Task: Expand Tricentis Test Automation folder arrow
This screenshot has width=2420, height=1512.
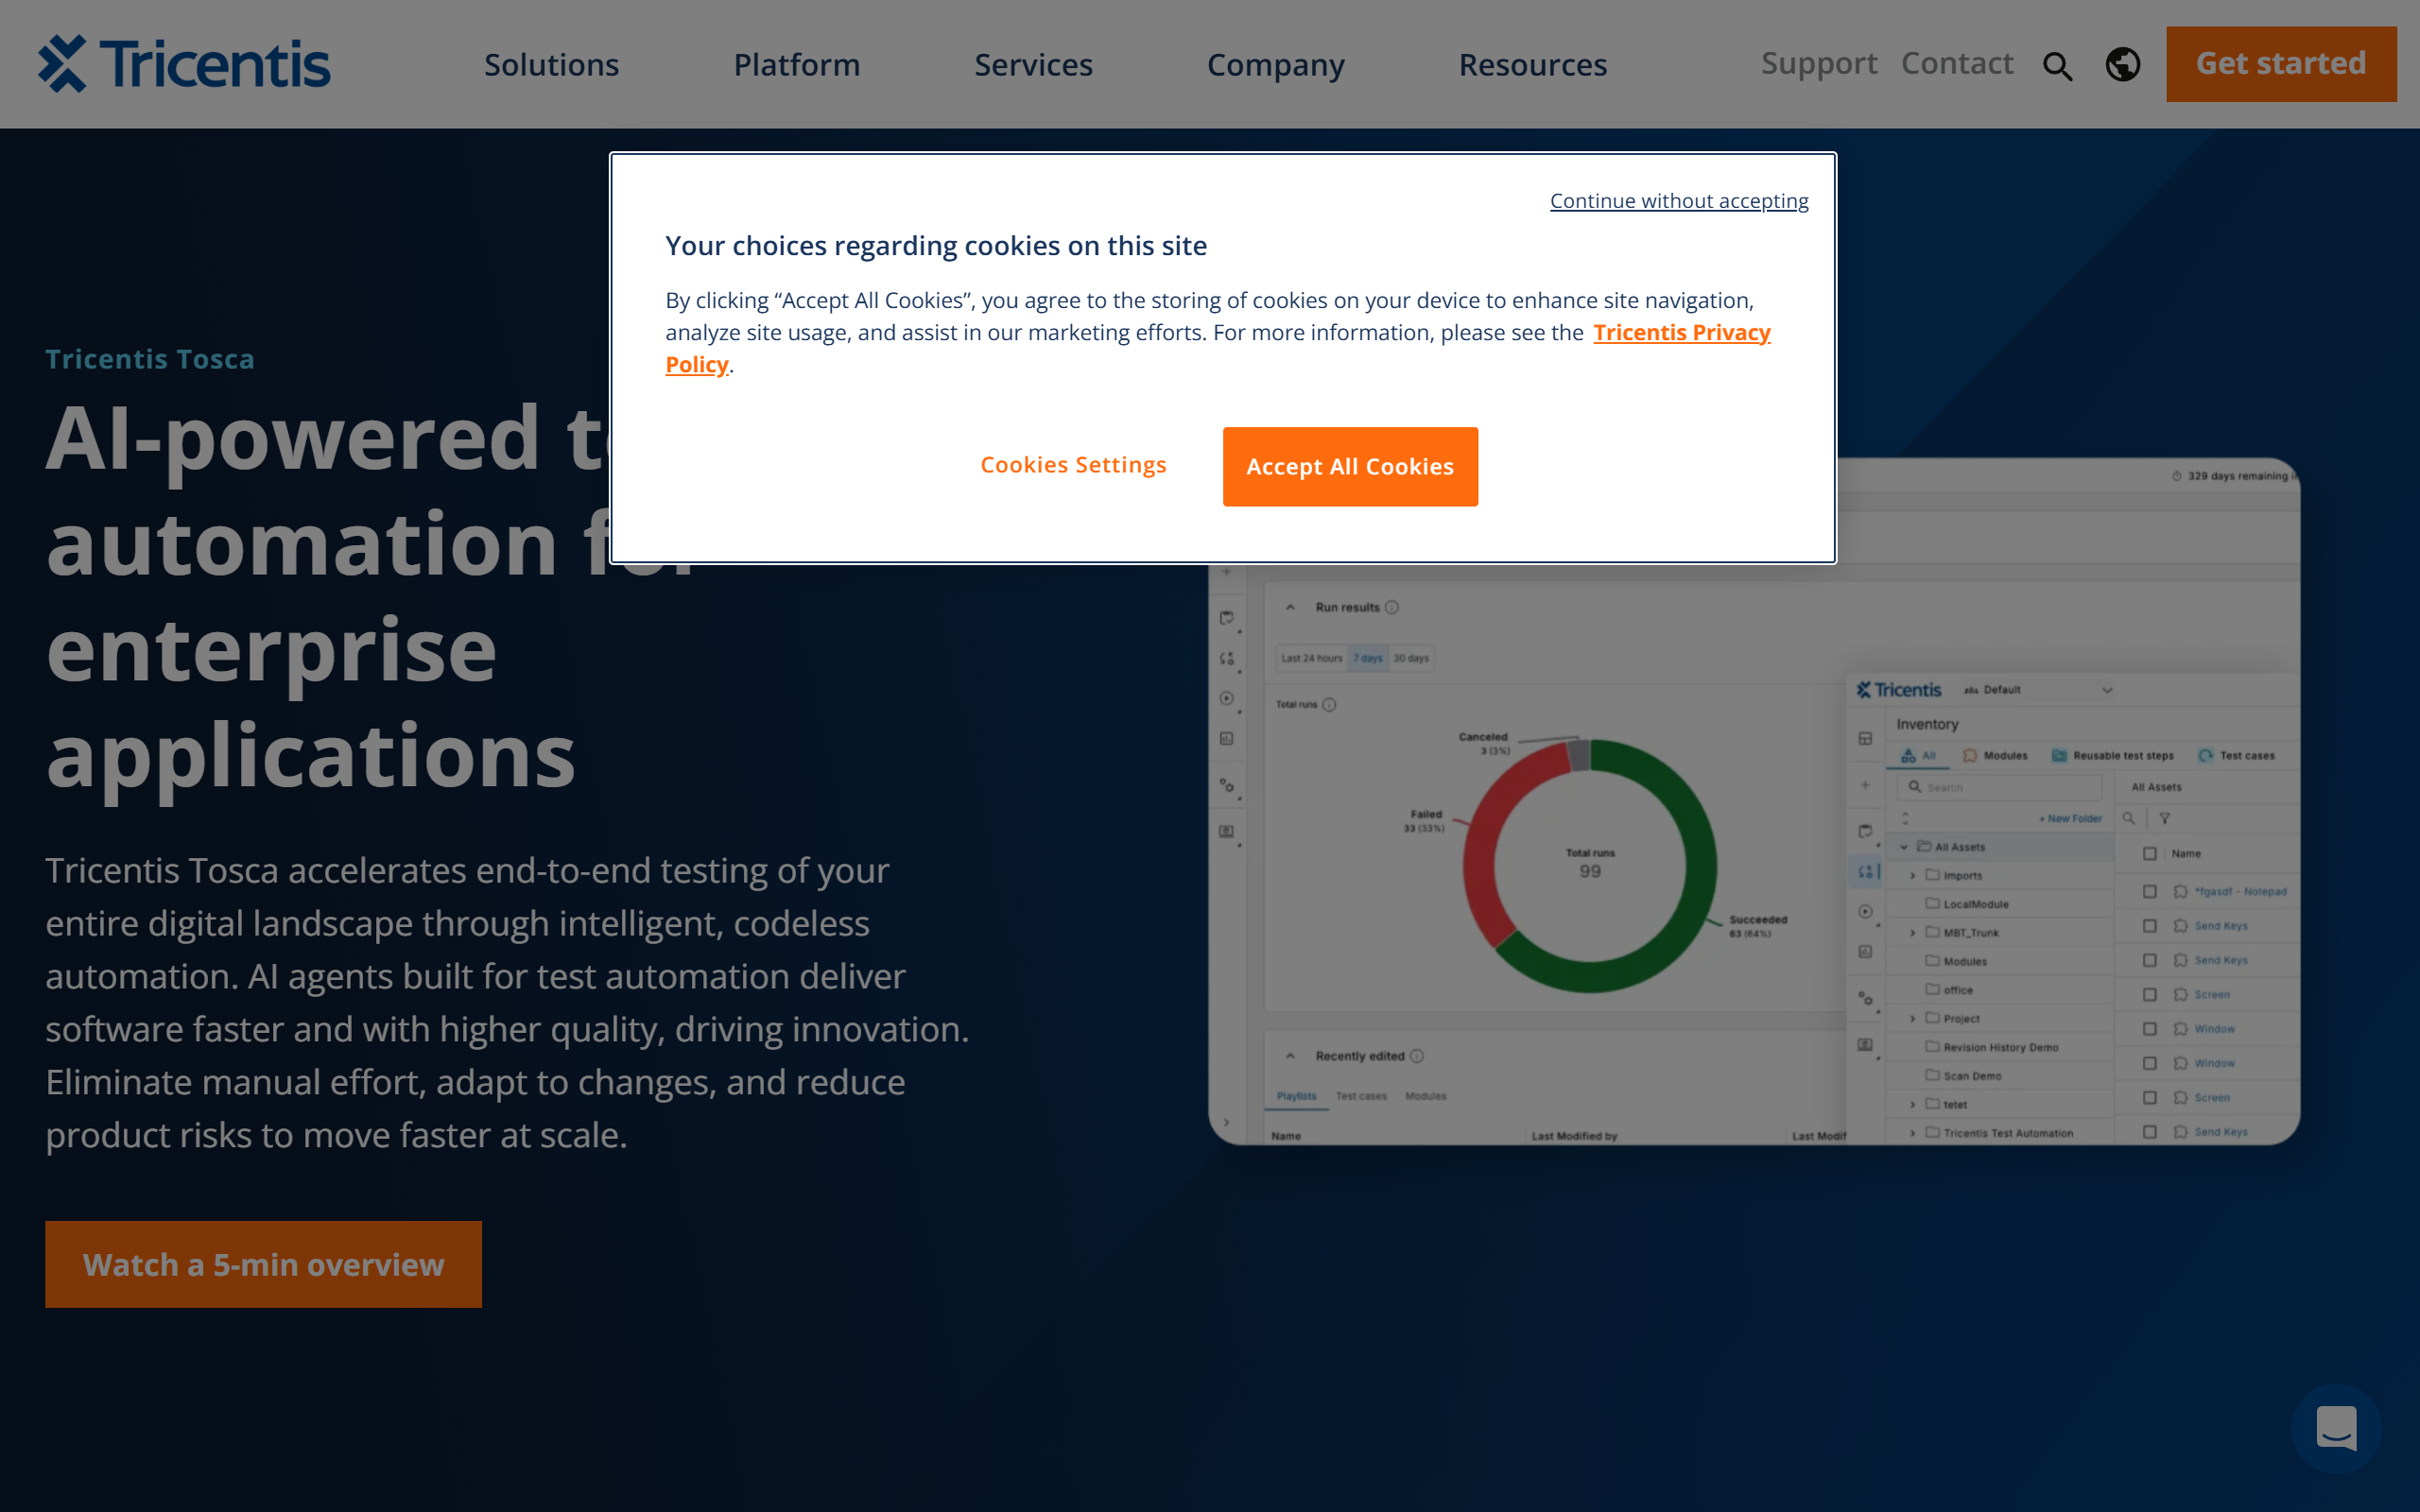Action: click(1913, 1134)
